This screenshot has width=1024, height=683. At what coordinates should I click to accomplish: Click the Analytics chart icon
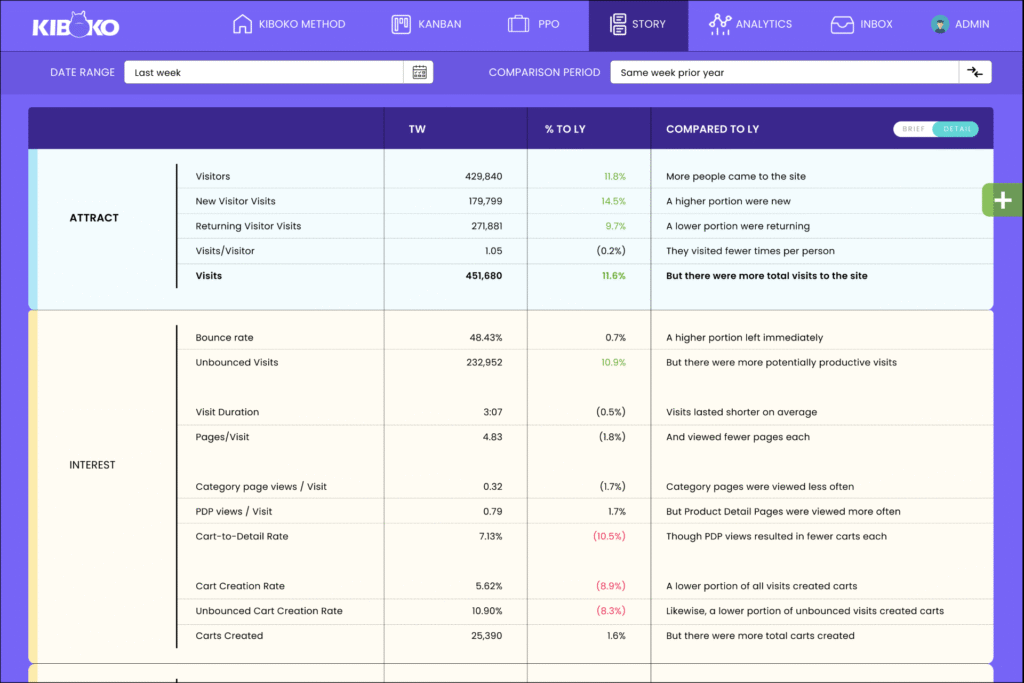point(719,24)
